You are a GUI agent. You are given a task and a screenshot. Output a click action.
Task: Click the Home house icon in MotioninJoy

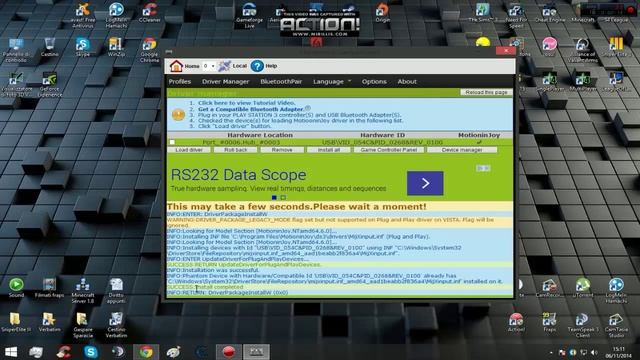(176, 66)
